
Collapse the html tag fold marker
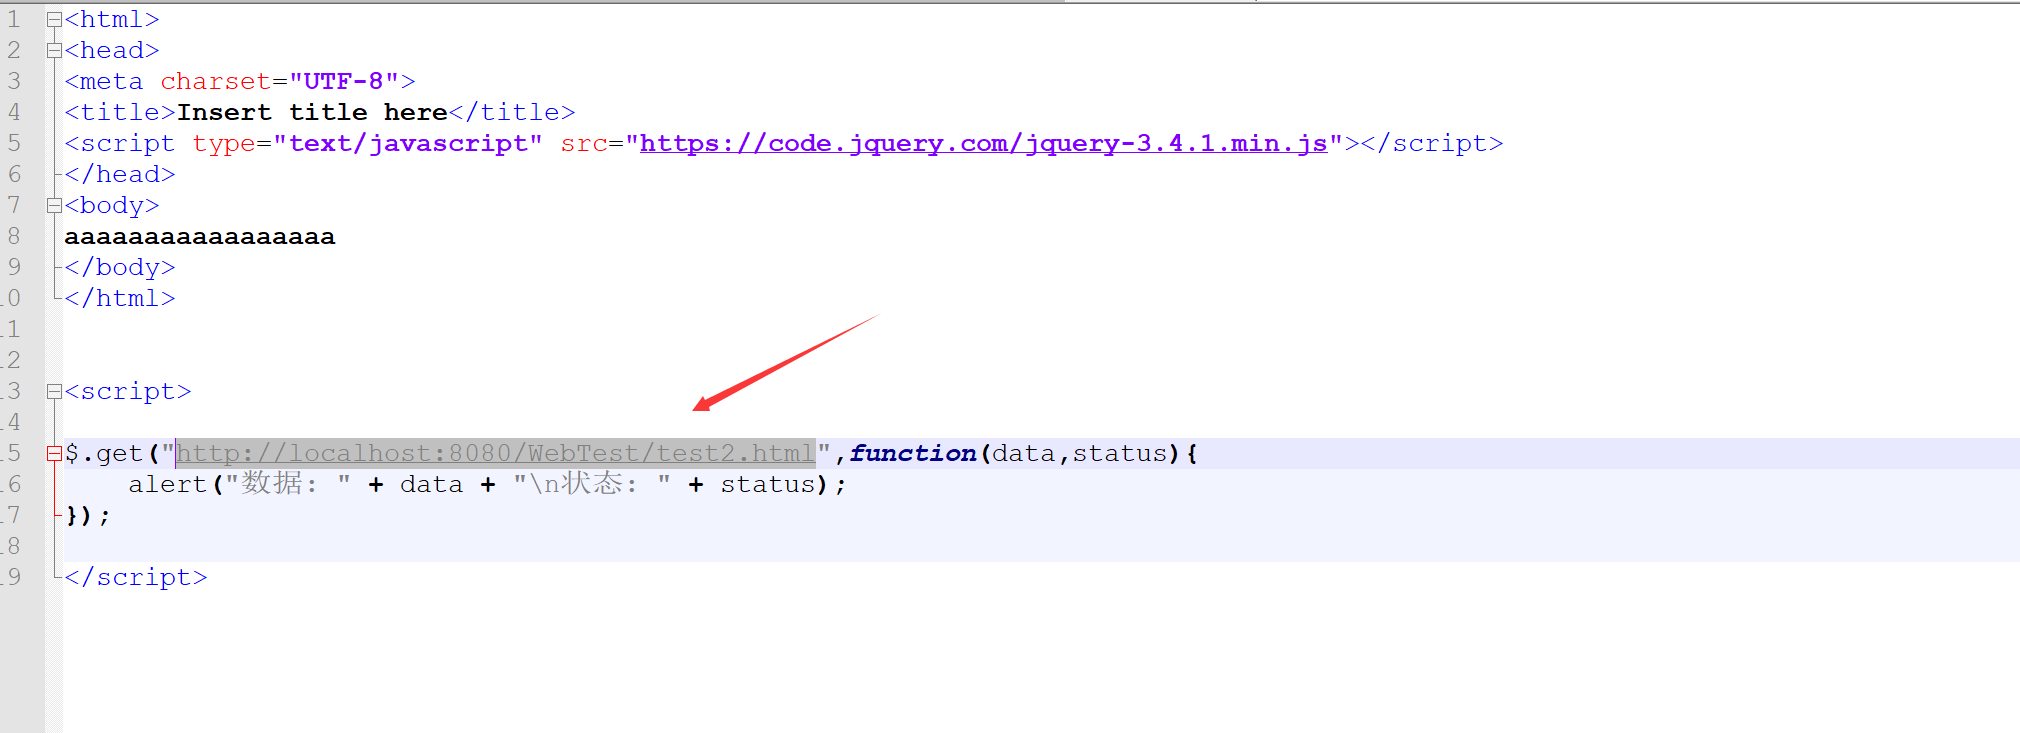point(54,20)
